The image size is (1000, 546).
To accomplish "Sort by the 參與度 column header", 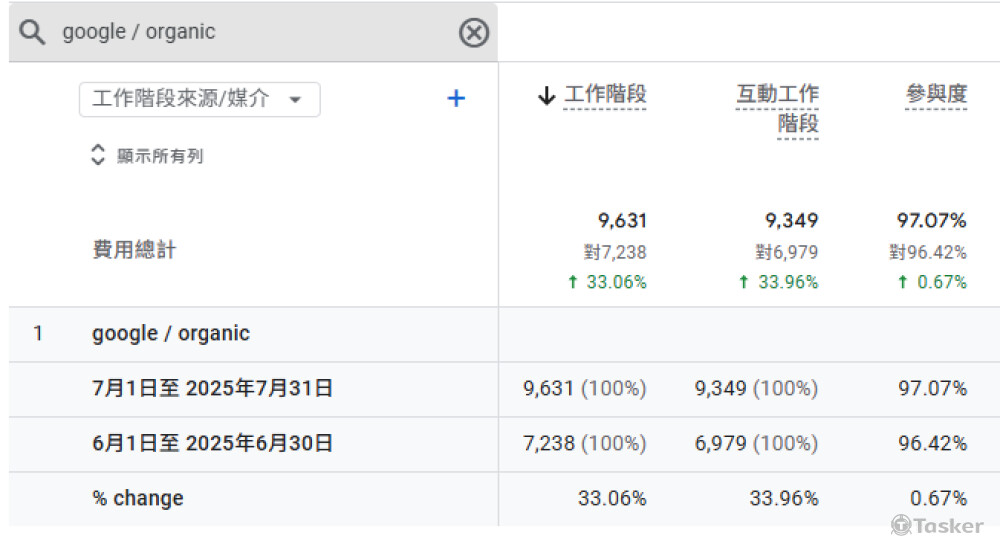I will (936, 94).
